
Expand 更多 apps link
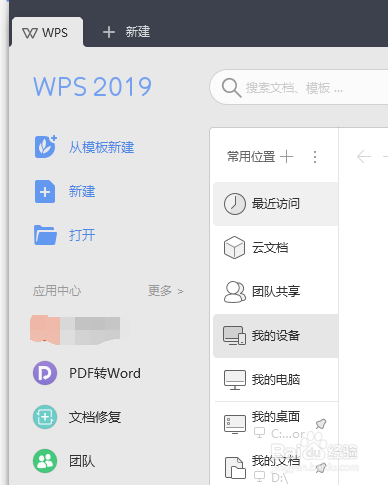pos(166,291)
